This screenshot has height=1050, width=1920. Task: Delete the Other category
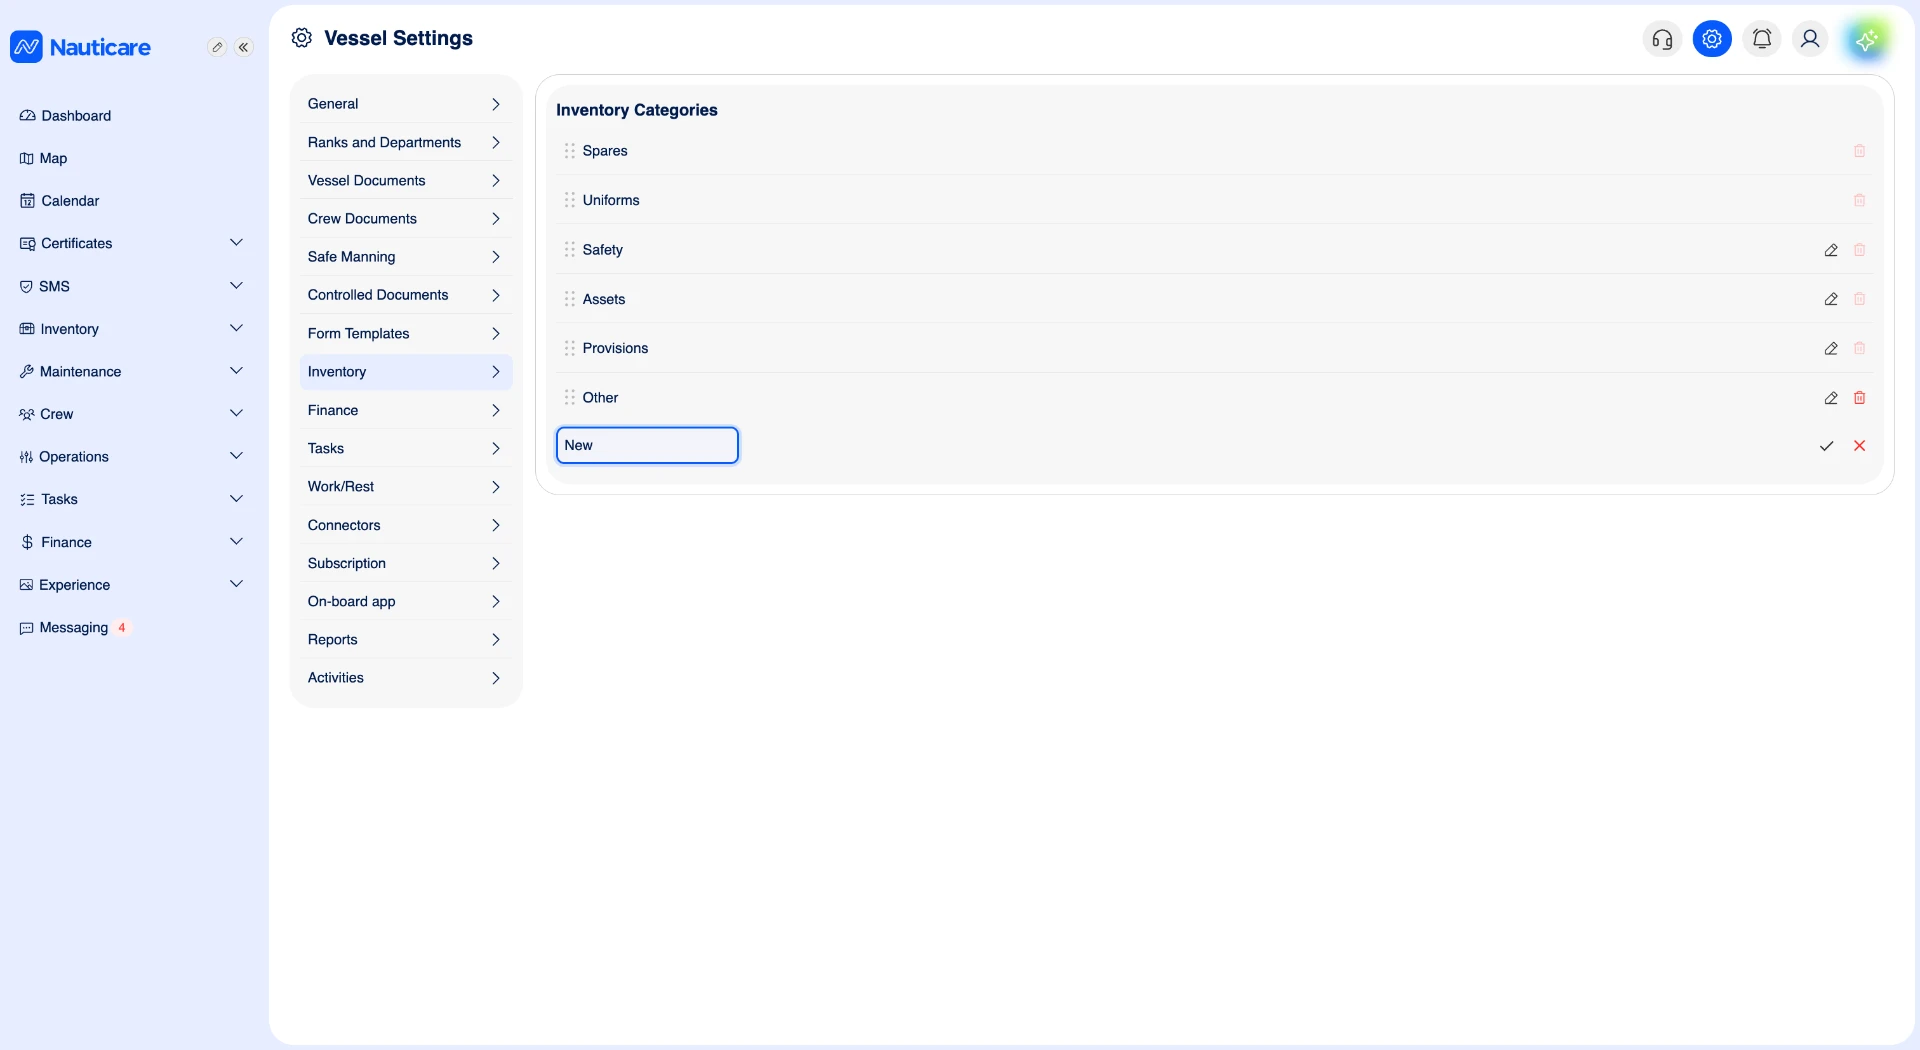pyautogui.click(x=1860, y=398)
